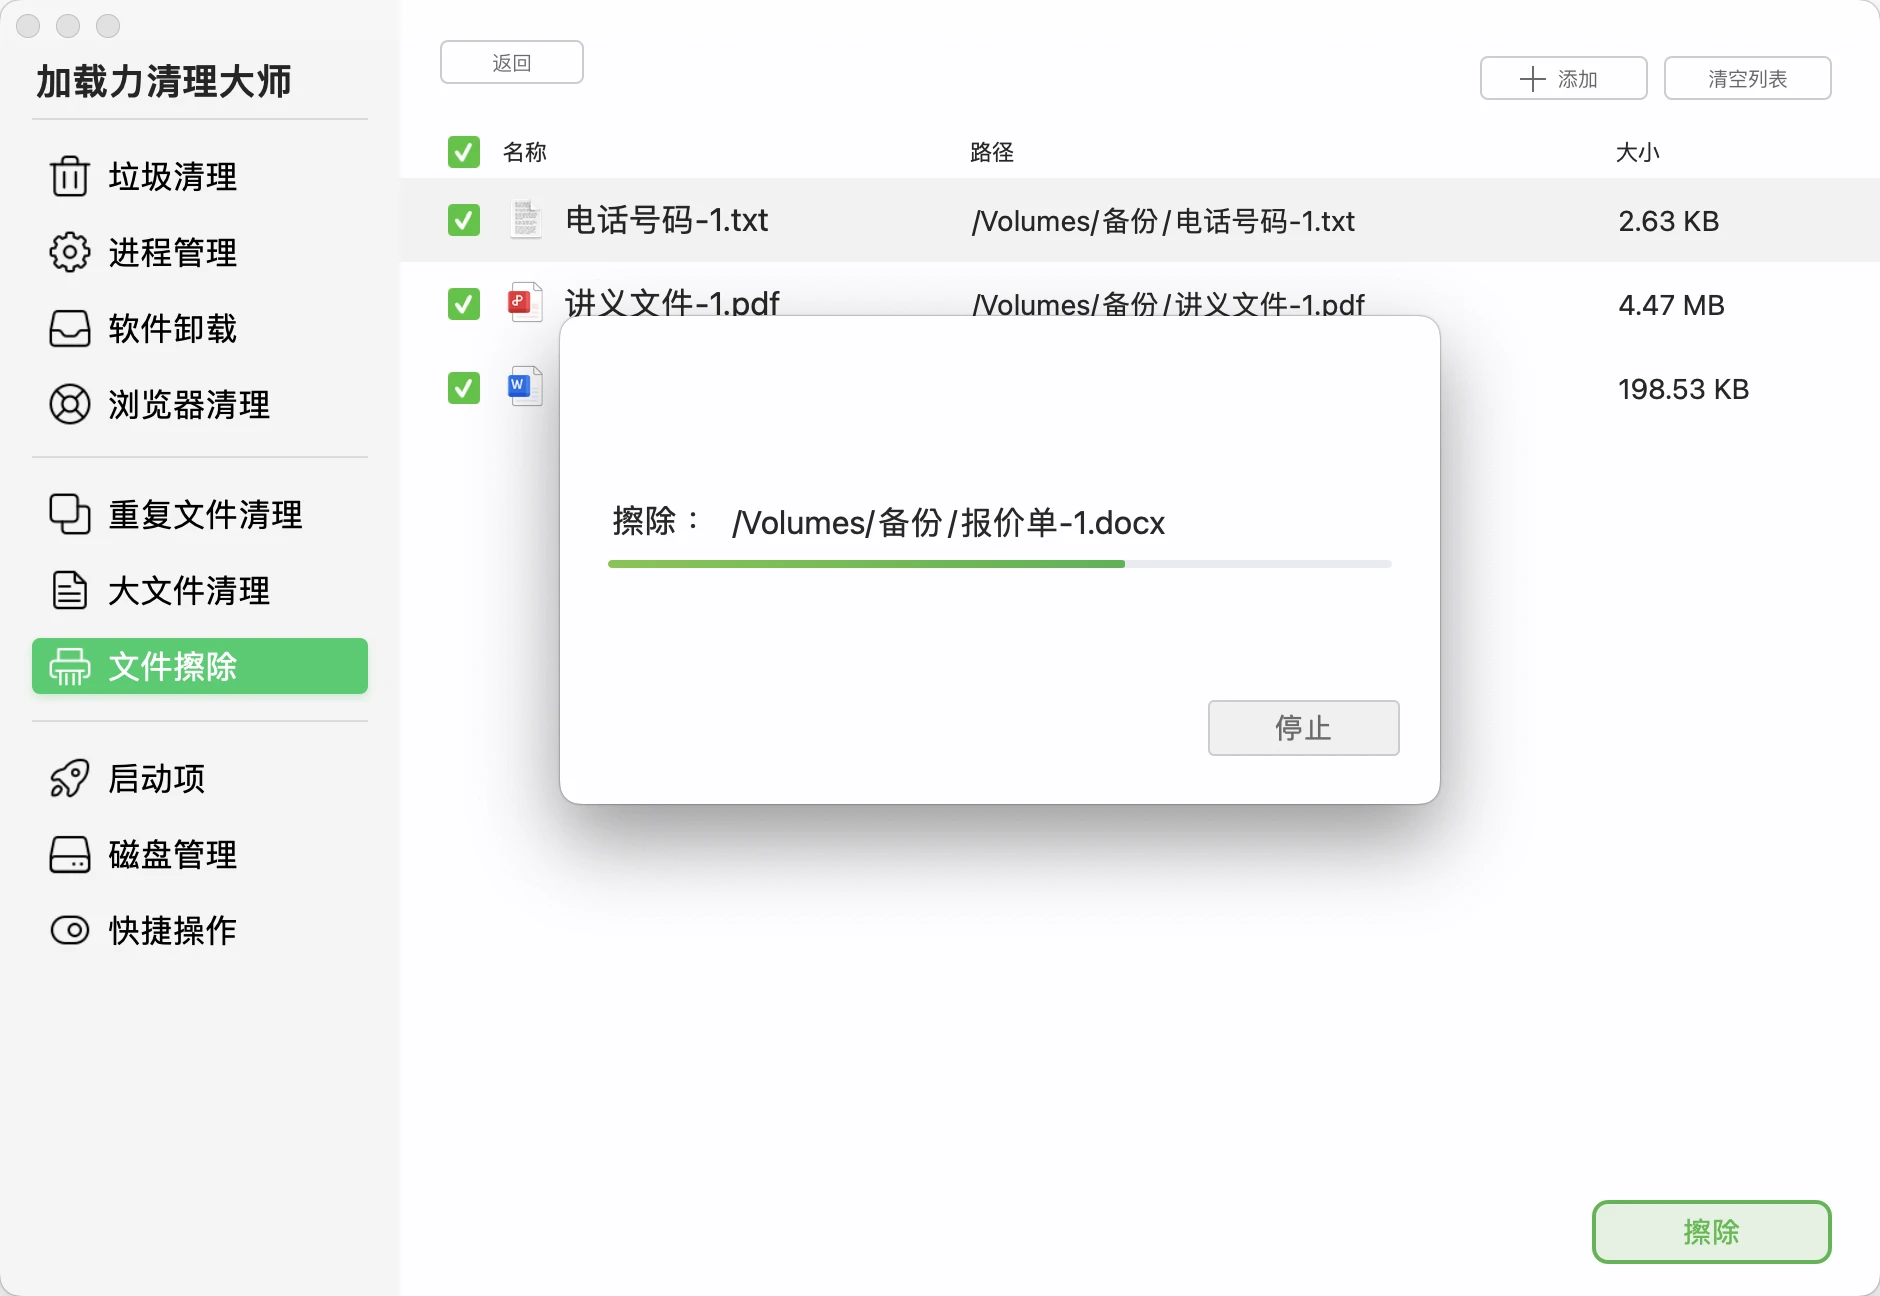This screenshot has width=1880, height=1296.
Task: Open 快捷操作 quick actions panel
Action: point(170,930)
